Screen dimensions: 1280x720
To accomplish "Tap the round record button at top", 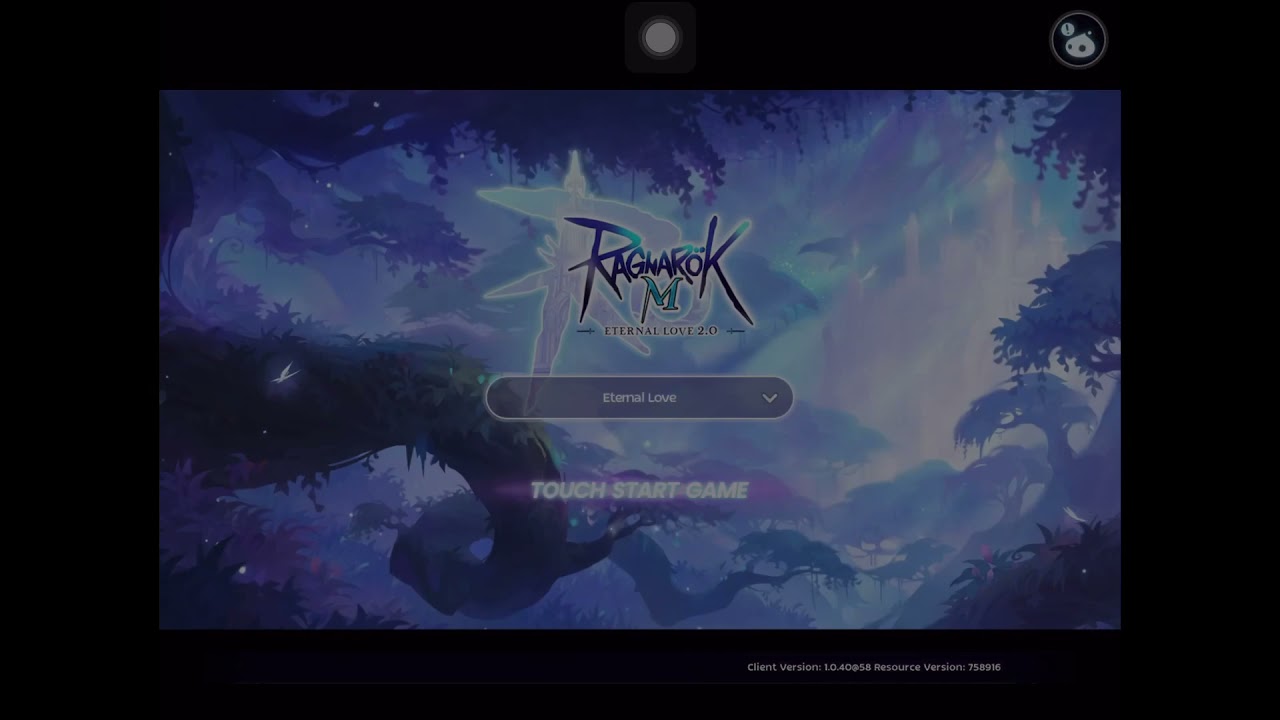I will tap(660, 38).
